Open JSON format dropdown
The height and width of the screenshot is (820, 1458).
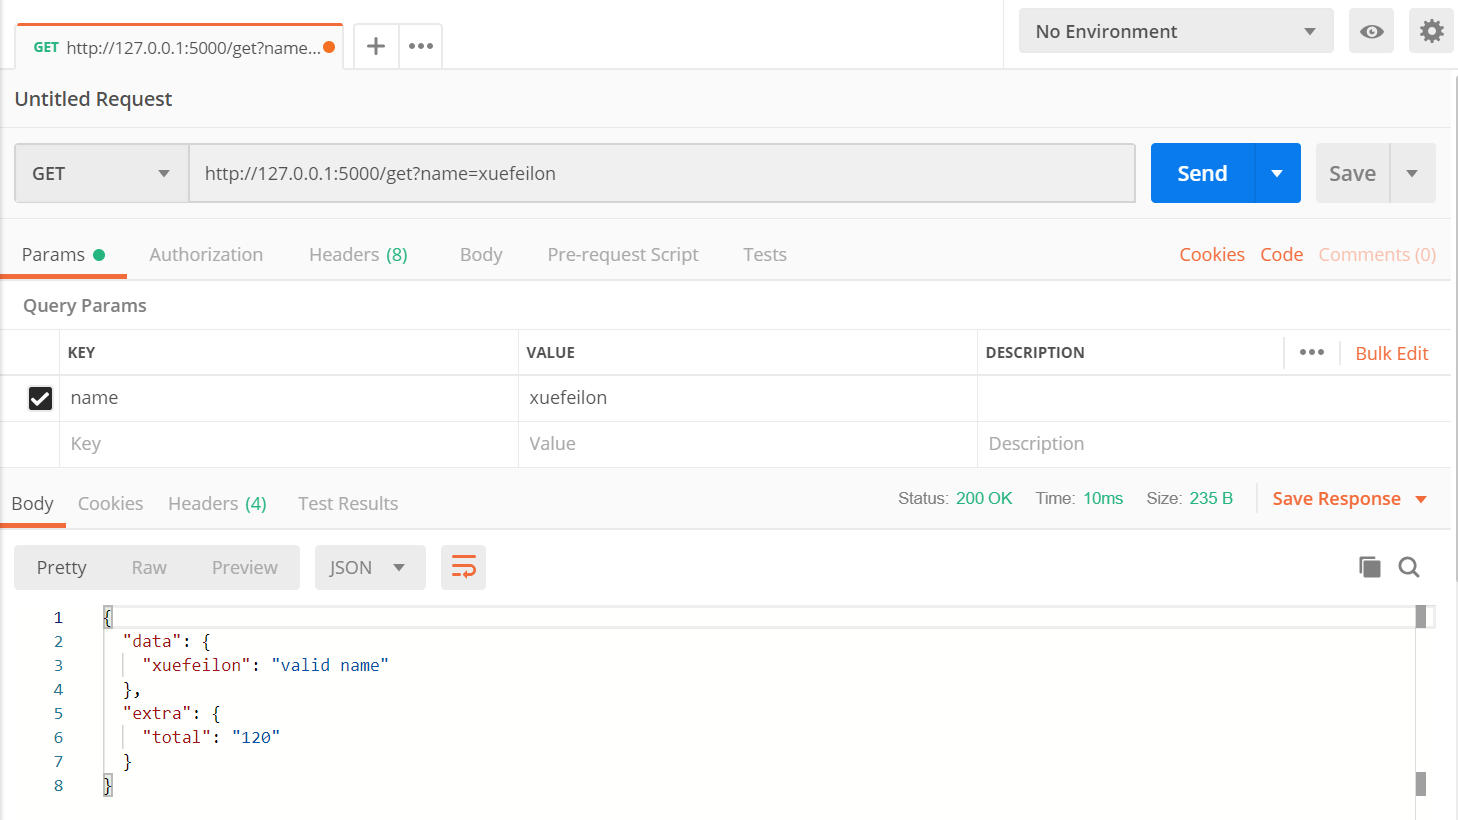click(370, 567)
